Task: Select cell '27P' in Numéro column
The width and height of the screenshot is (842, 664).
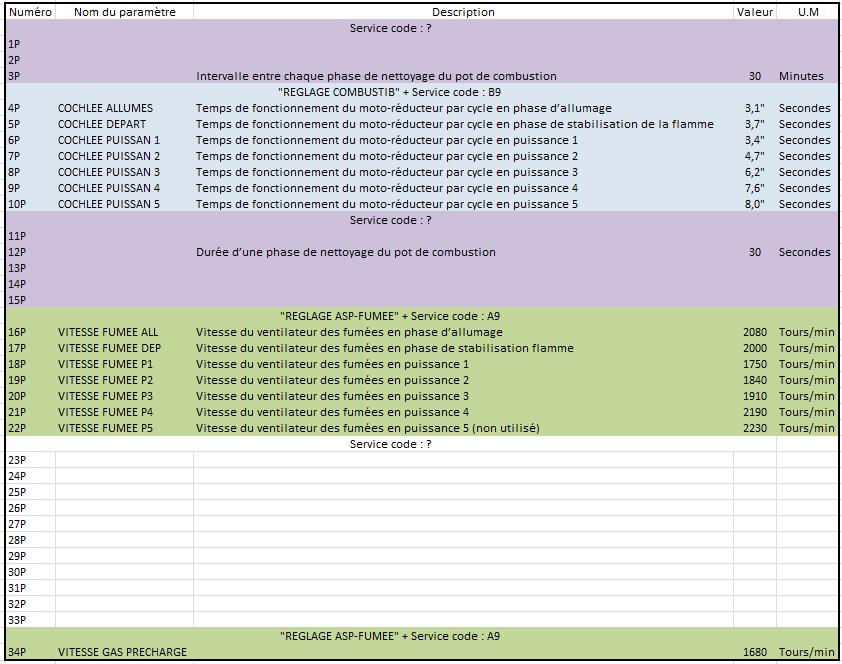Action: point(30,524)
